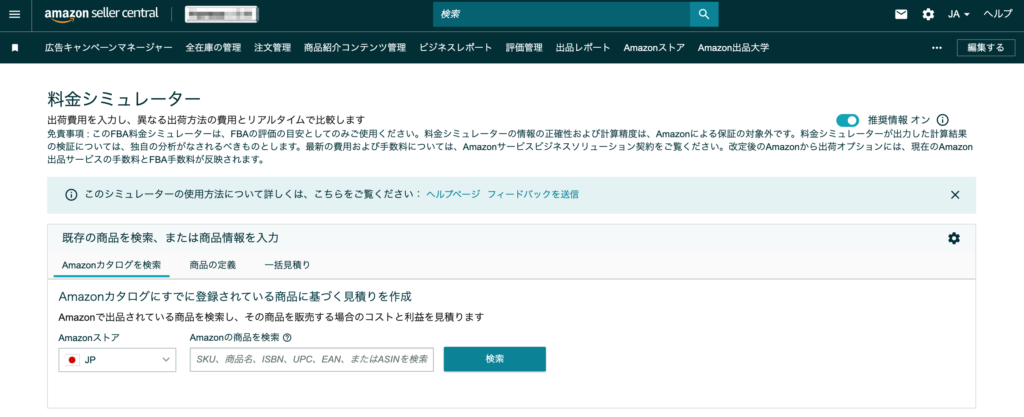The height and width of the screenshot is (417, 1024).
Task: Click the bookmark icon in navigation bar
Action: click(x=15, y=48)
